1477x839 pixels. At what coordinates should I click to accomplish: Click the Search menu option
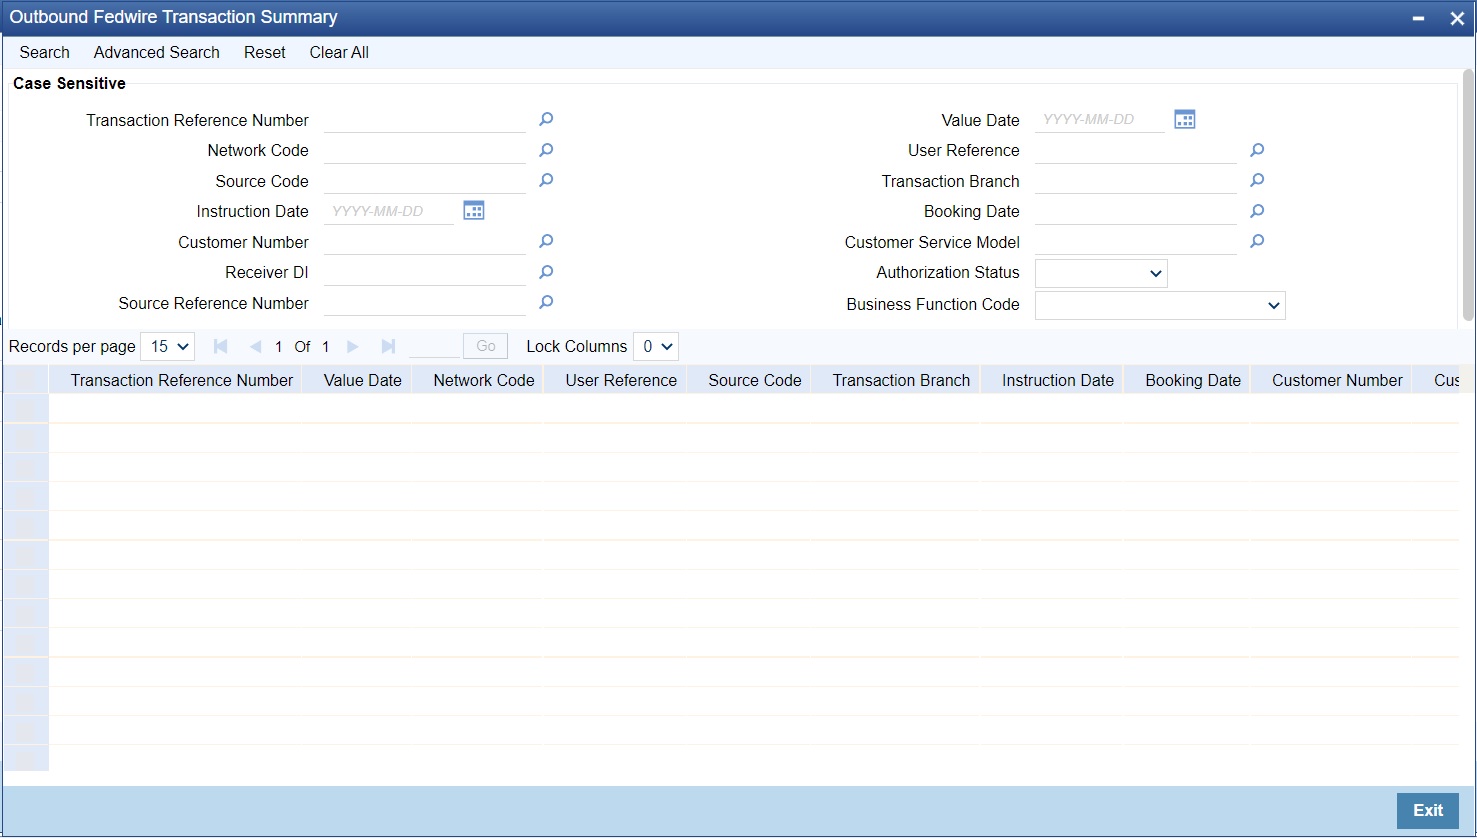(45, 52)
